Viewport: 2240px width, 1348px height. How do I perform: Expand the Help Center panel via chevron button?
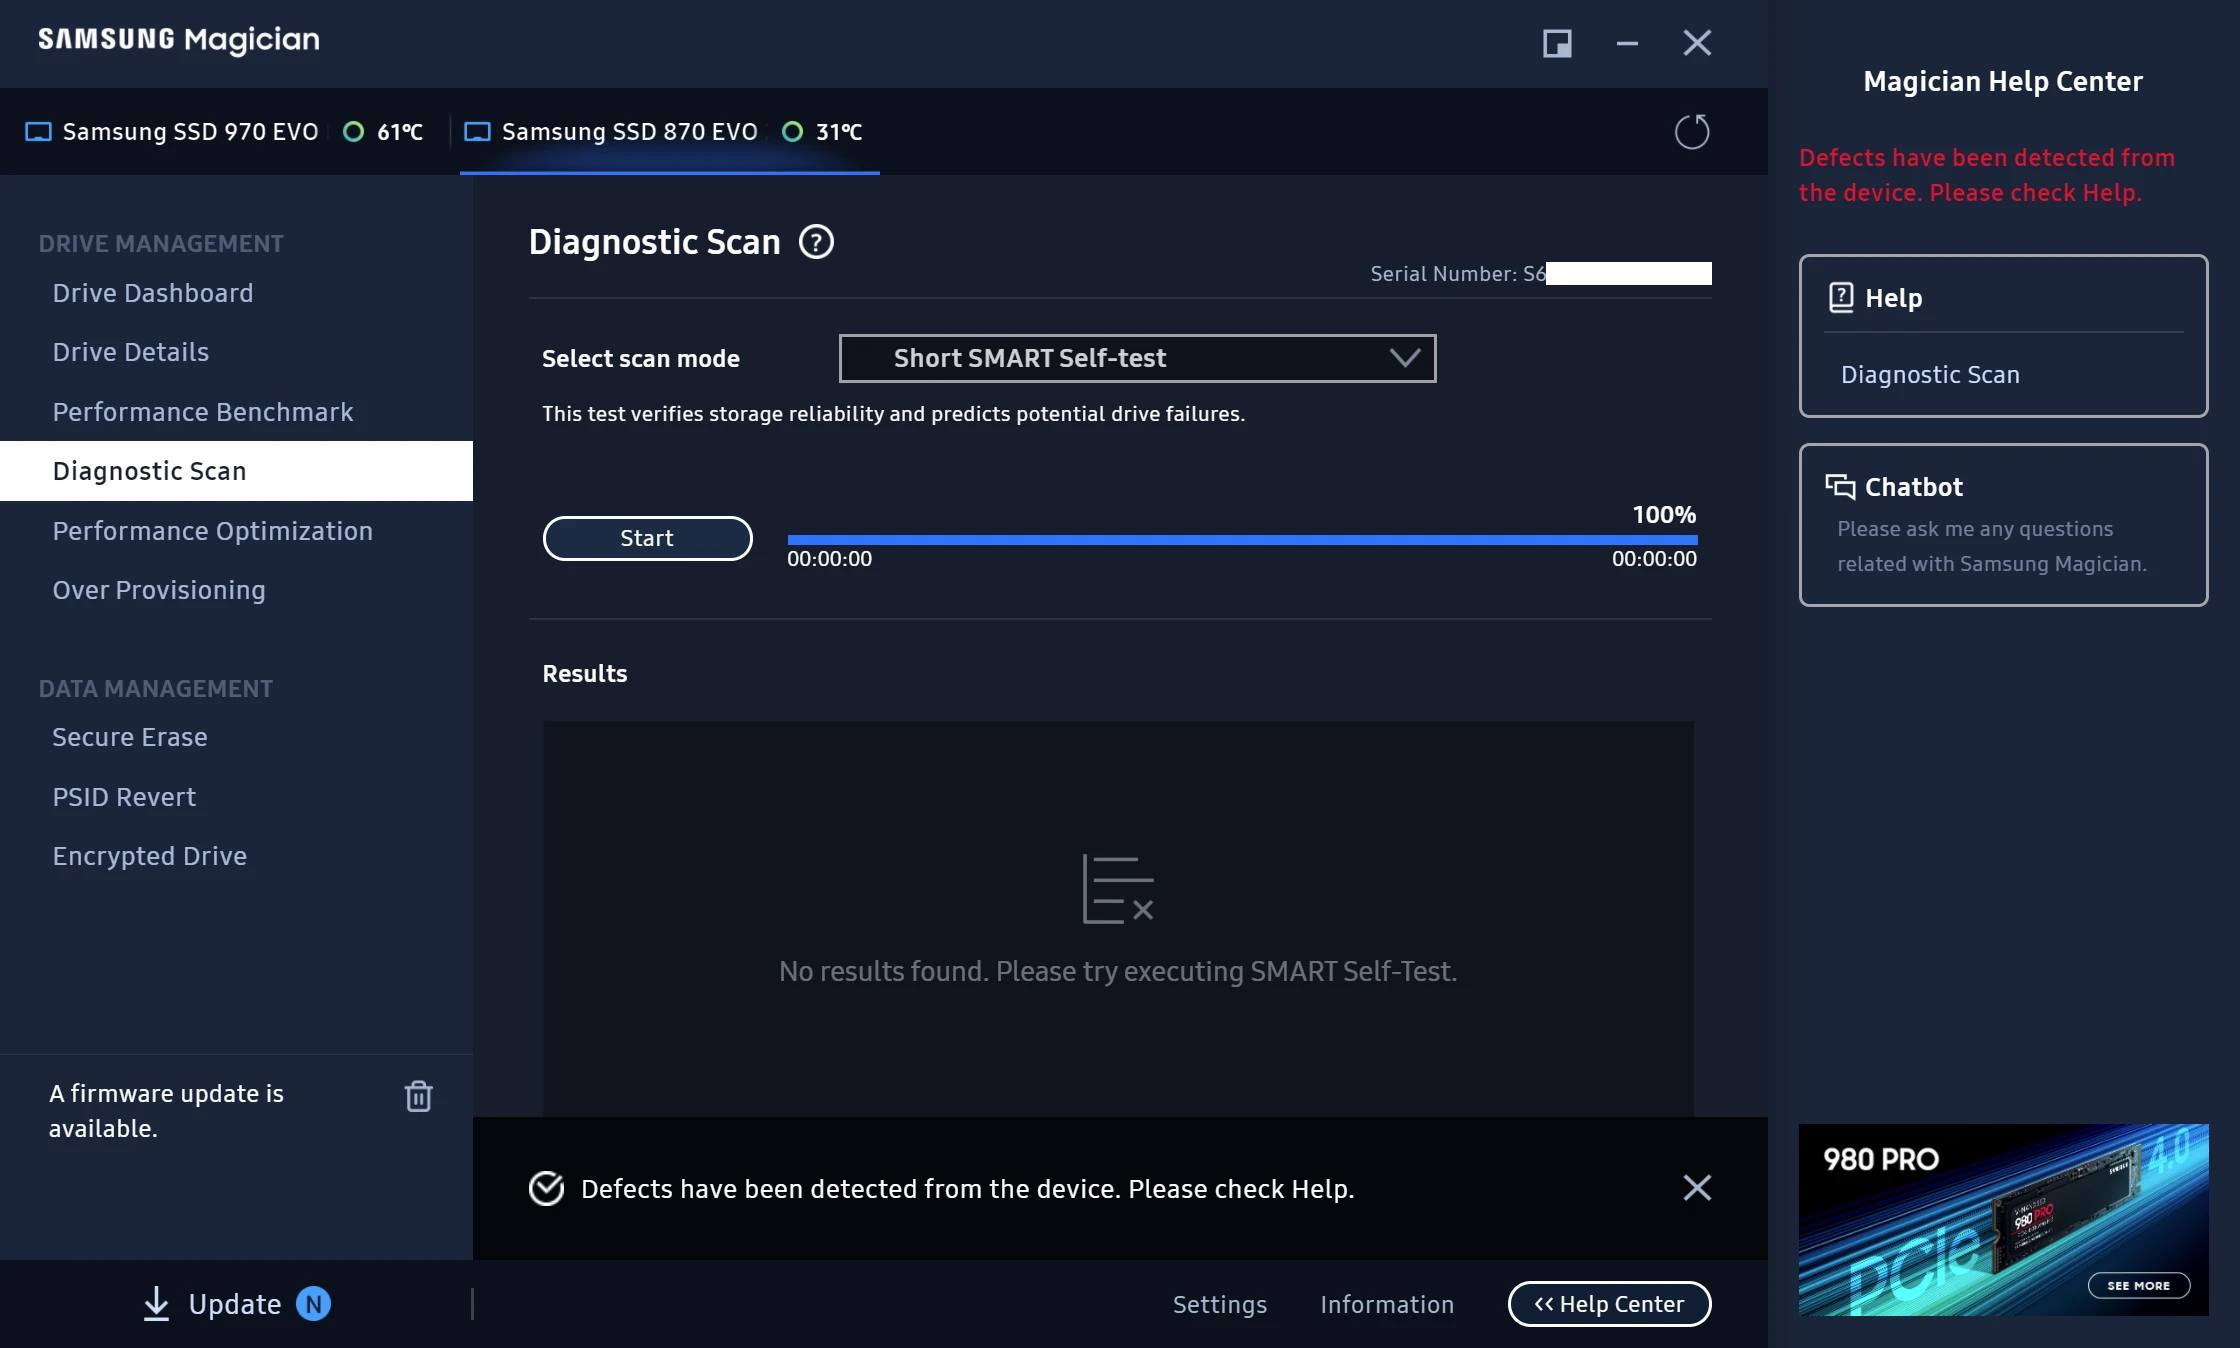pyautogui.click(x=1609, y=1304)
